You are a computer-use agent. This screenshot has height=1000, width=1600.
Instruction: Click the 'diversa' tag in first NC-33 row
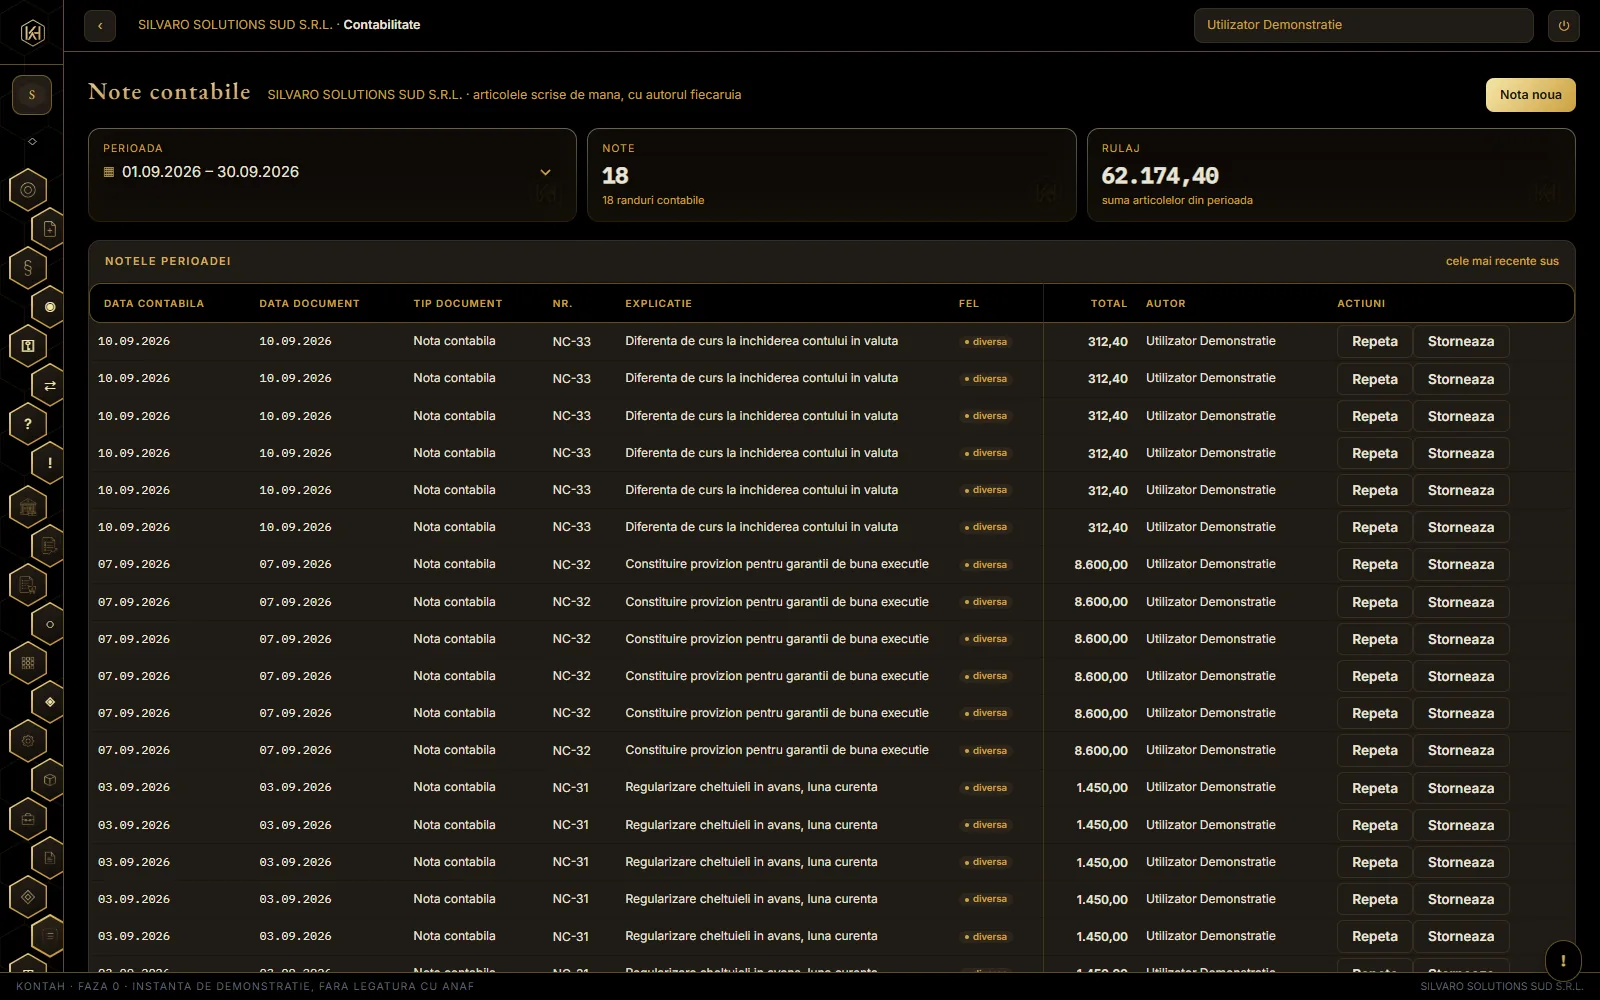[986, 342]
